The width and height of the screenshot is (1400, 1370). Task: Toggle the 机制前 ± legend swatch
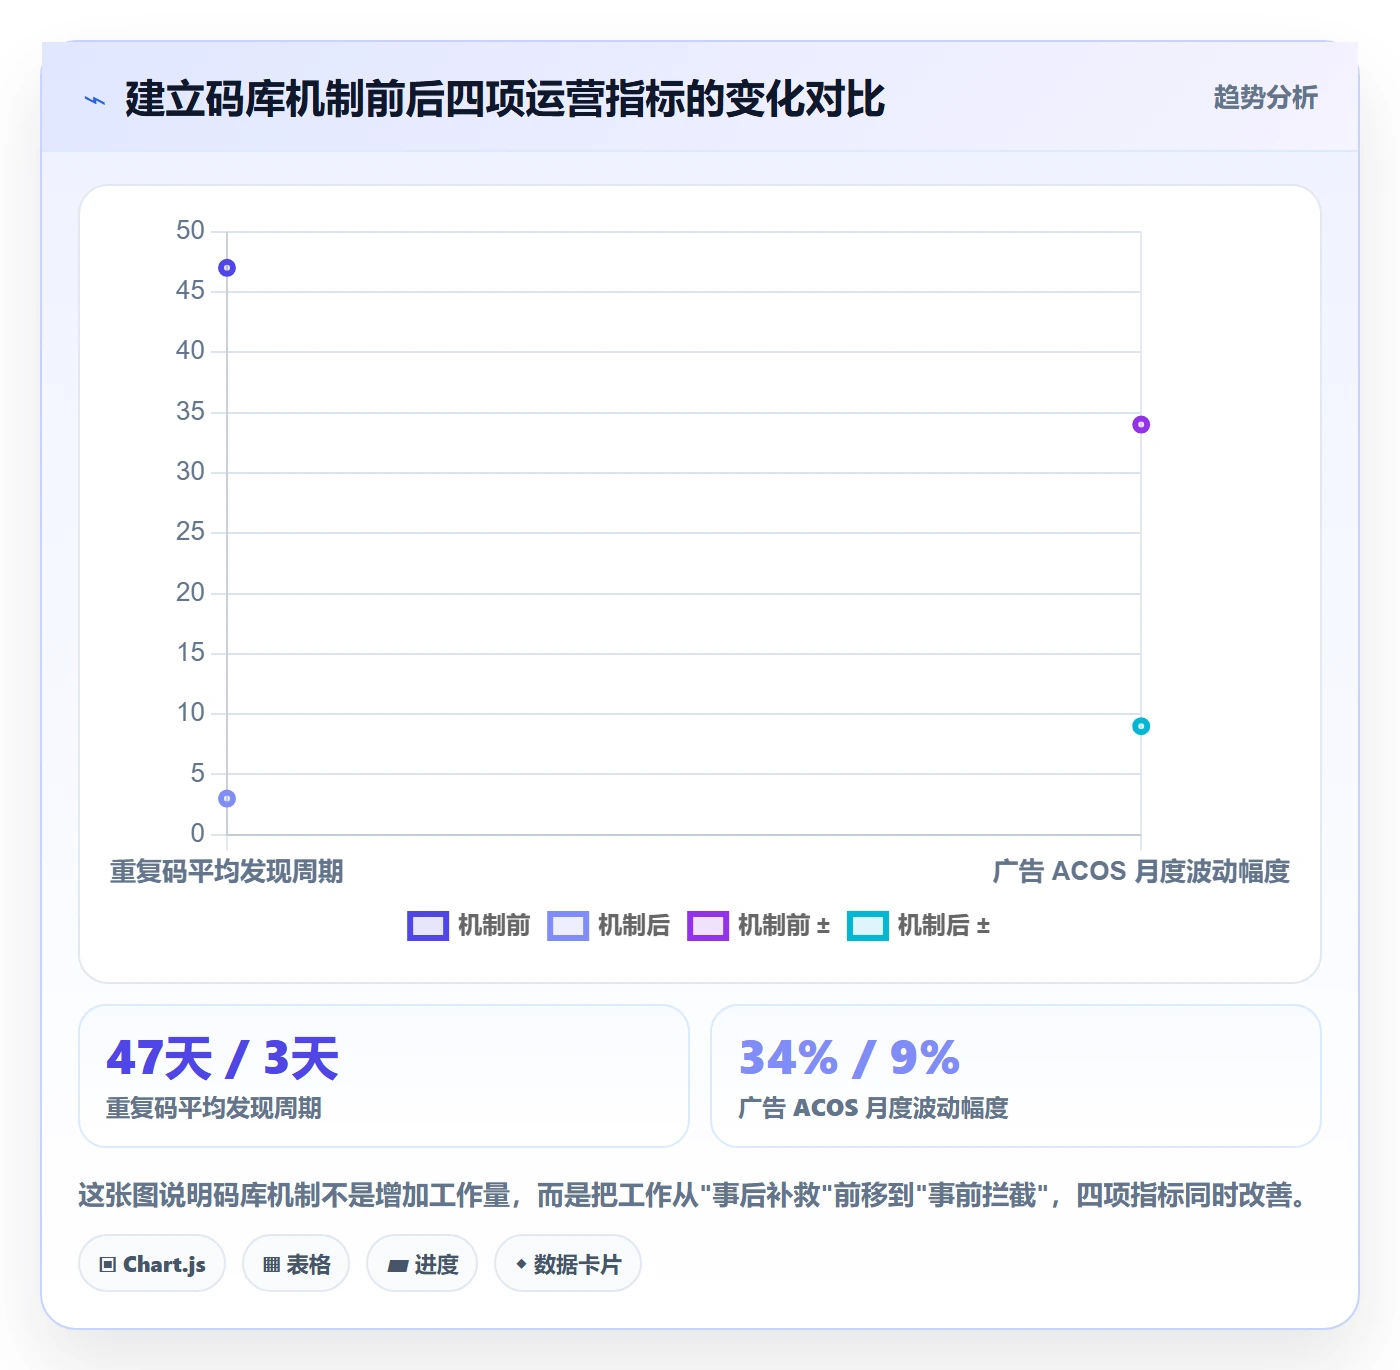(708, 926)
